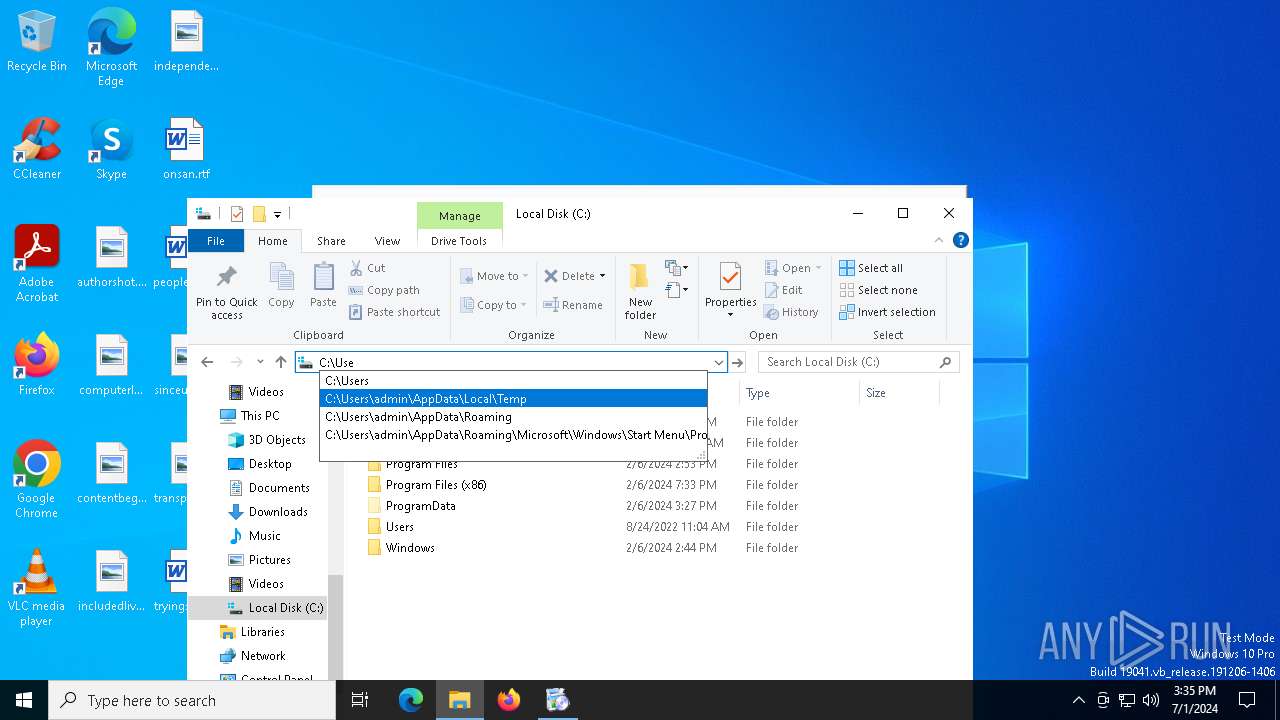Click the Task View taskbar button

tap(360, 700)
